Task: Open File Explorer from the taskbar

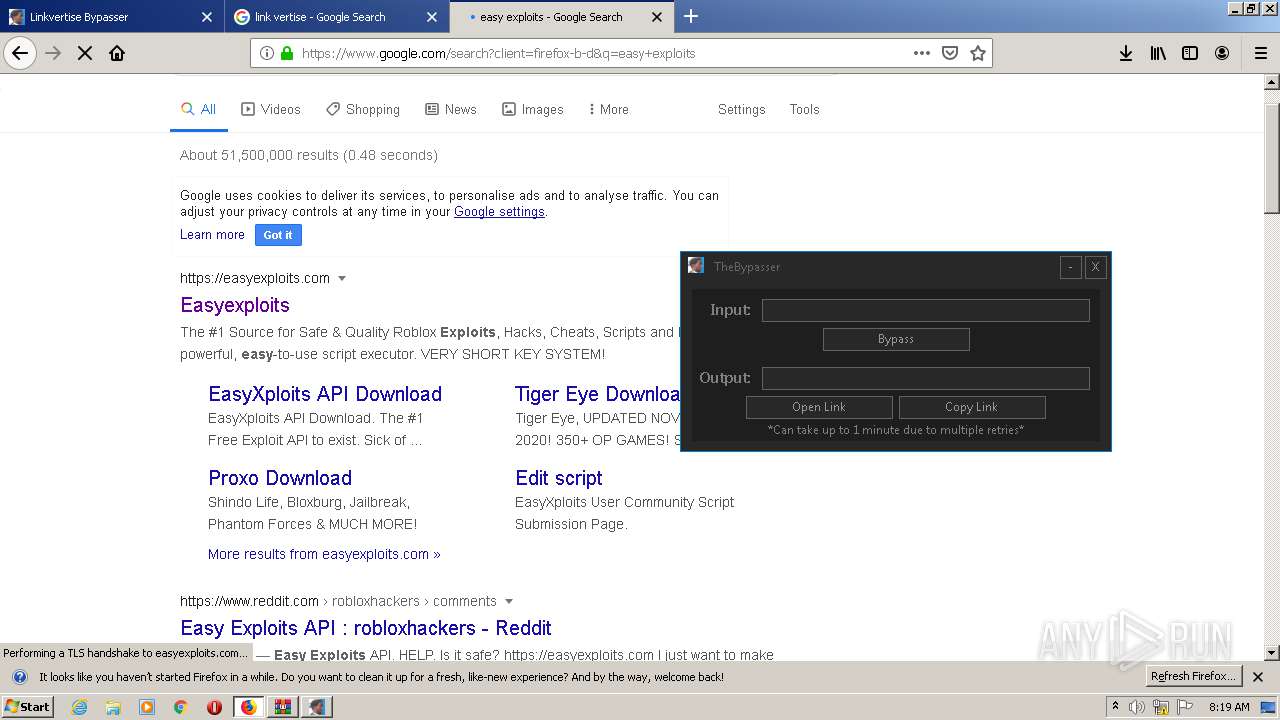Action: pyautogui.click(x=113, y=707)
